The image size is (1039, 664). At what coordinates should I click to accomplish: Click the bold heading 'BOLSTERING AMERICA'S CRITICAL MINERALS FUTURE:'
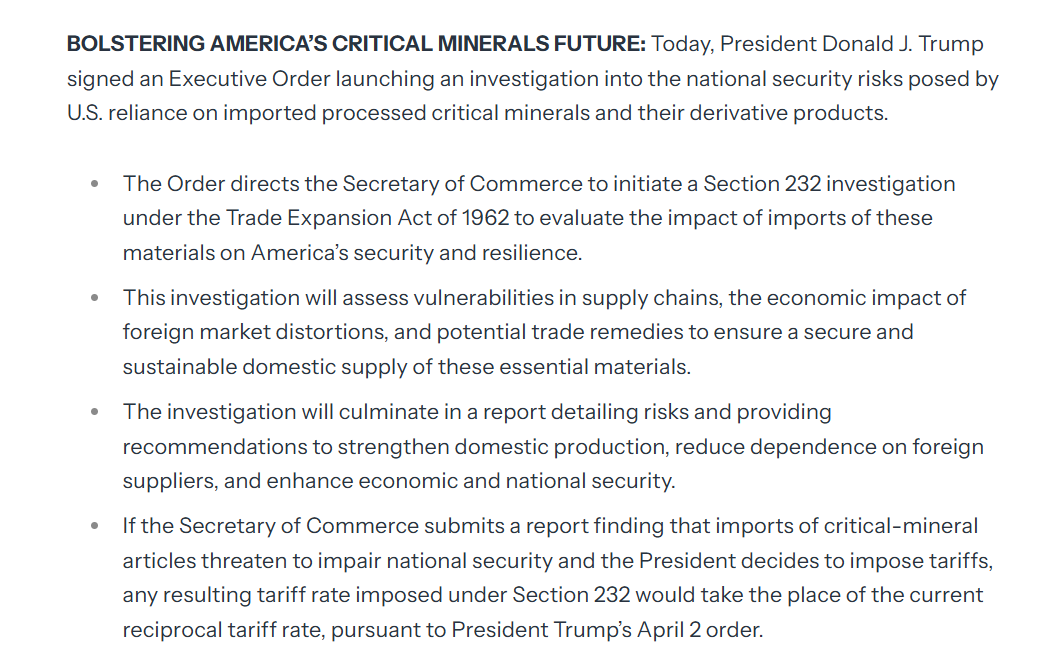(356, 44)
